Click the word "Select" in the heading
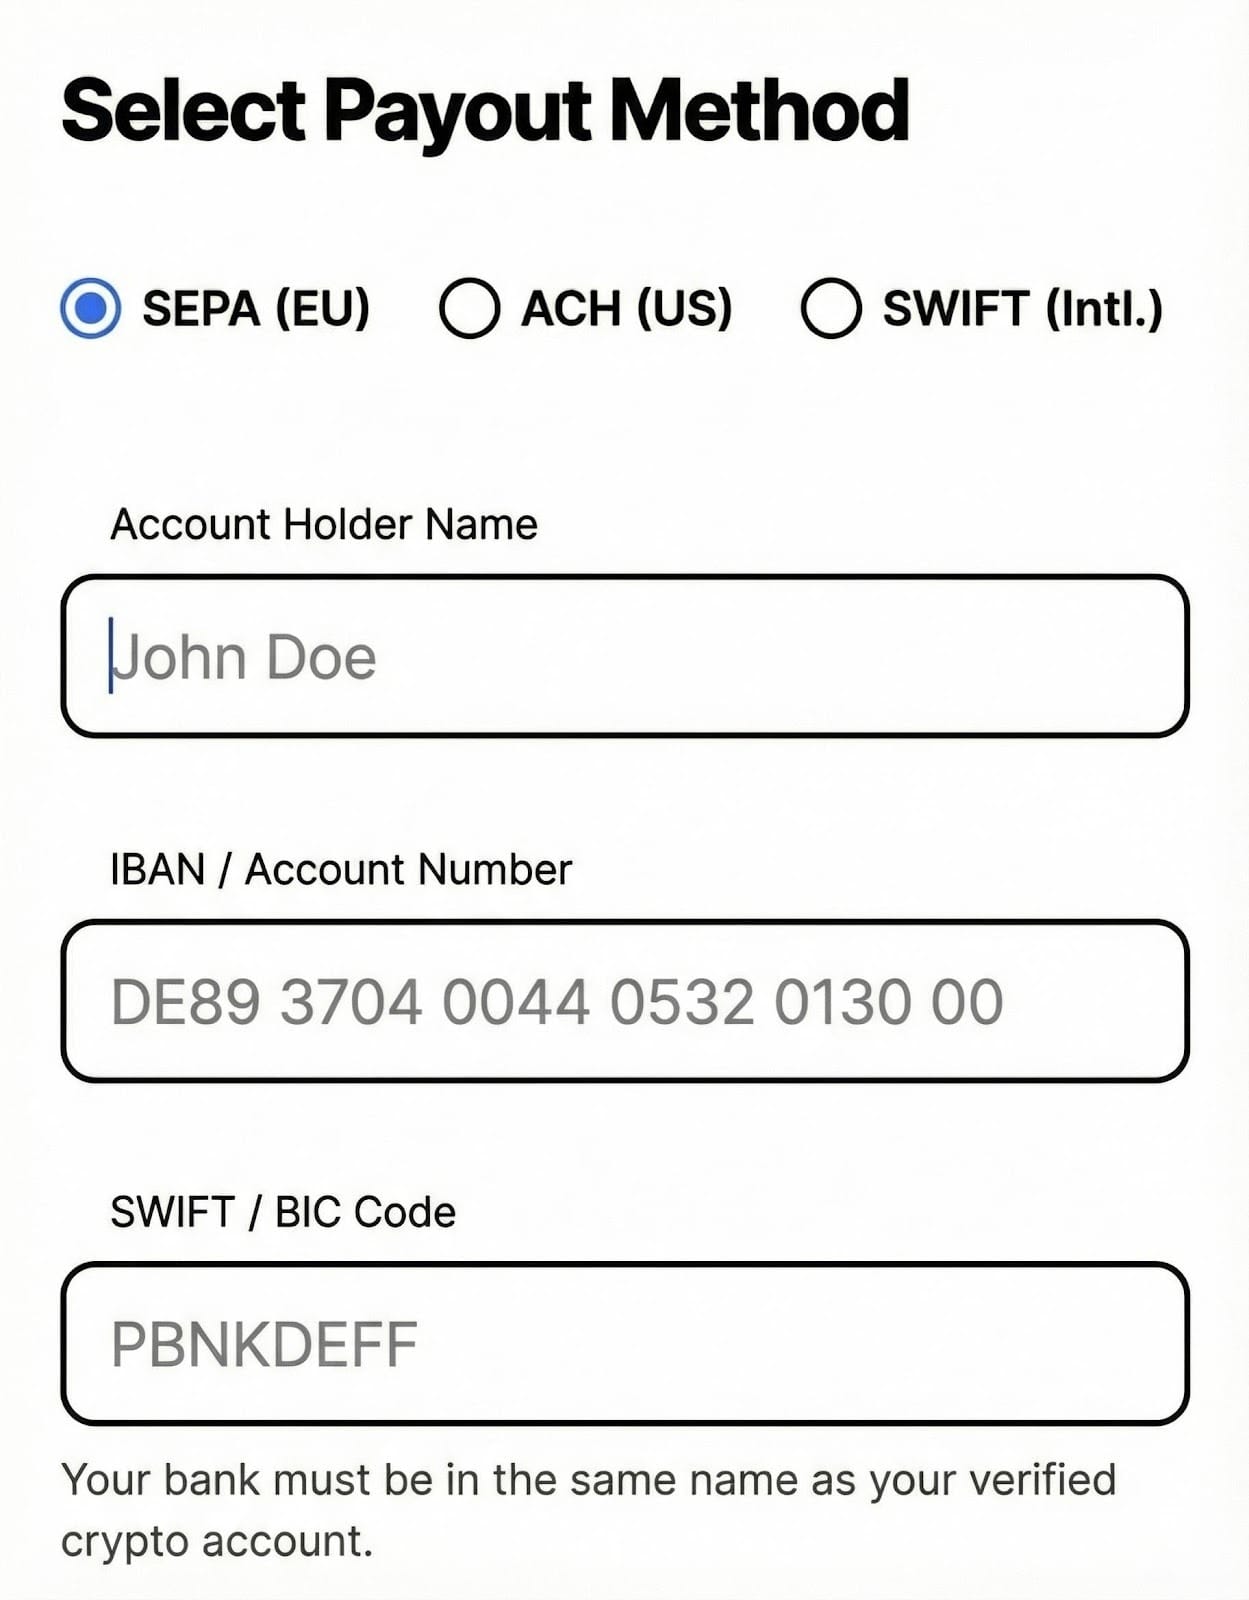The height and width of the screenshot is (1600, 1249). coord(184,110)
